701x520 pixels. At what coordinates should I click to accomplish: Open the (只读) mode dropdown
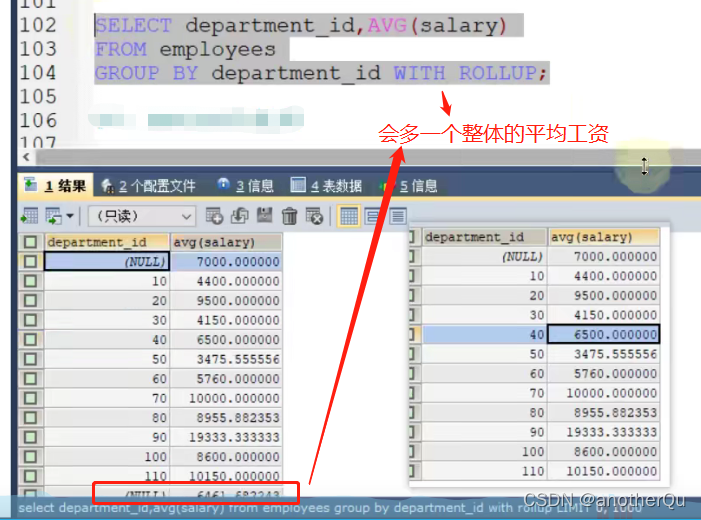[142, 216]
